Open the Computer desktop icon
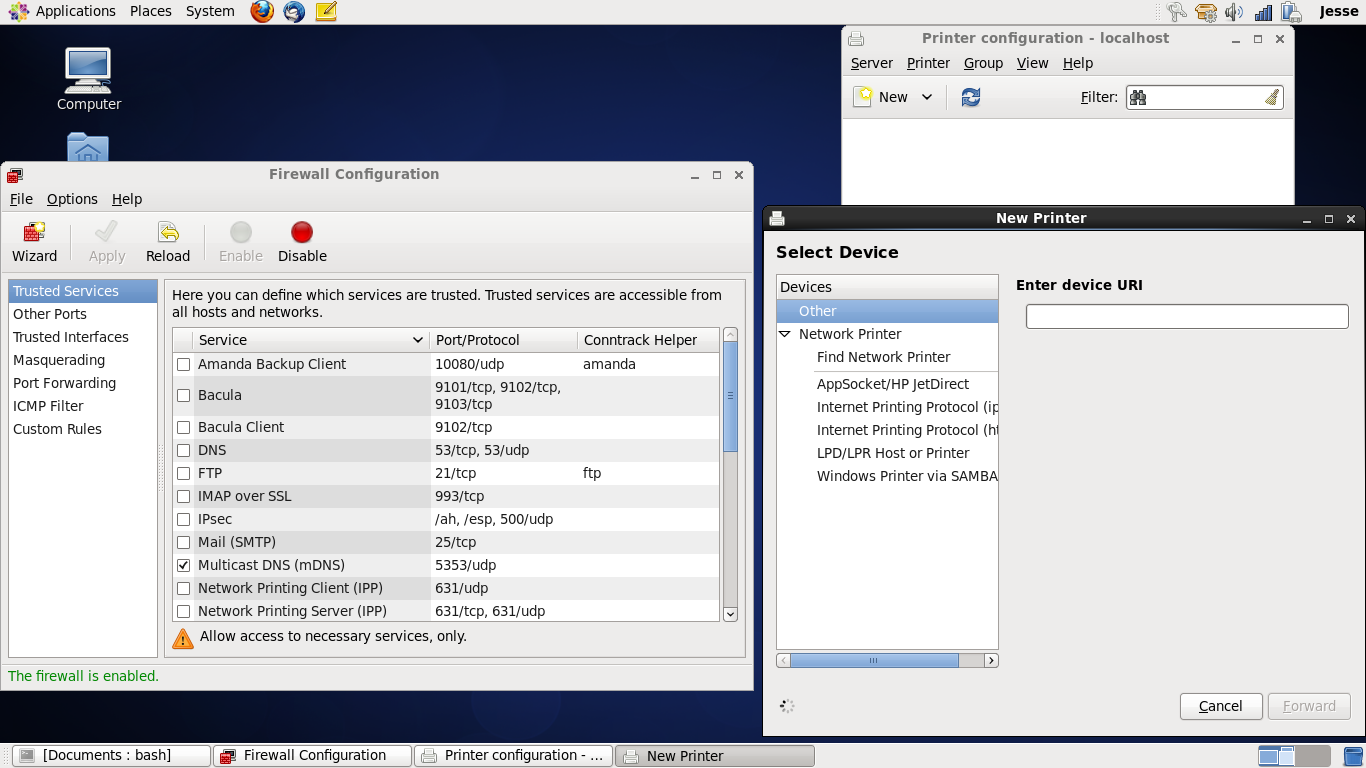 click(88, 80)
